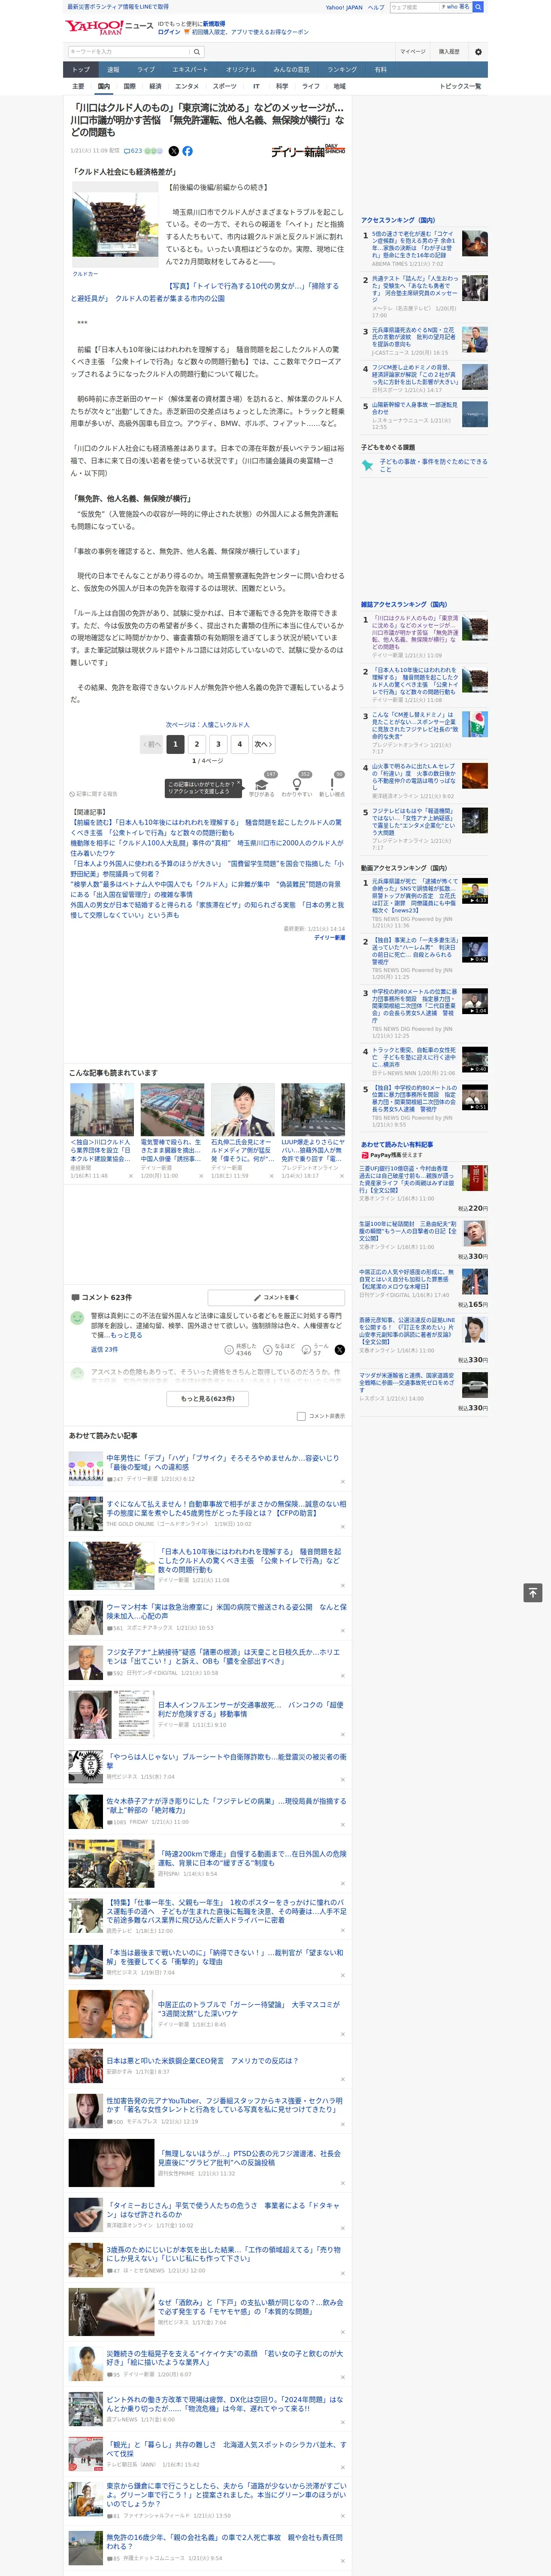Open settings via the gear icon
The image size is (551, 2576).
coord(478,52)
